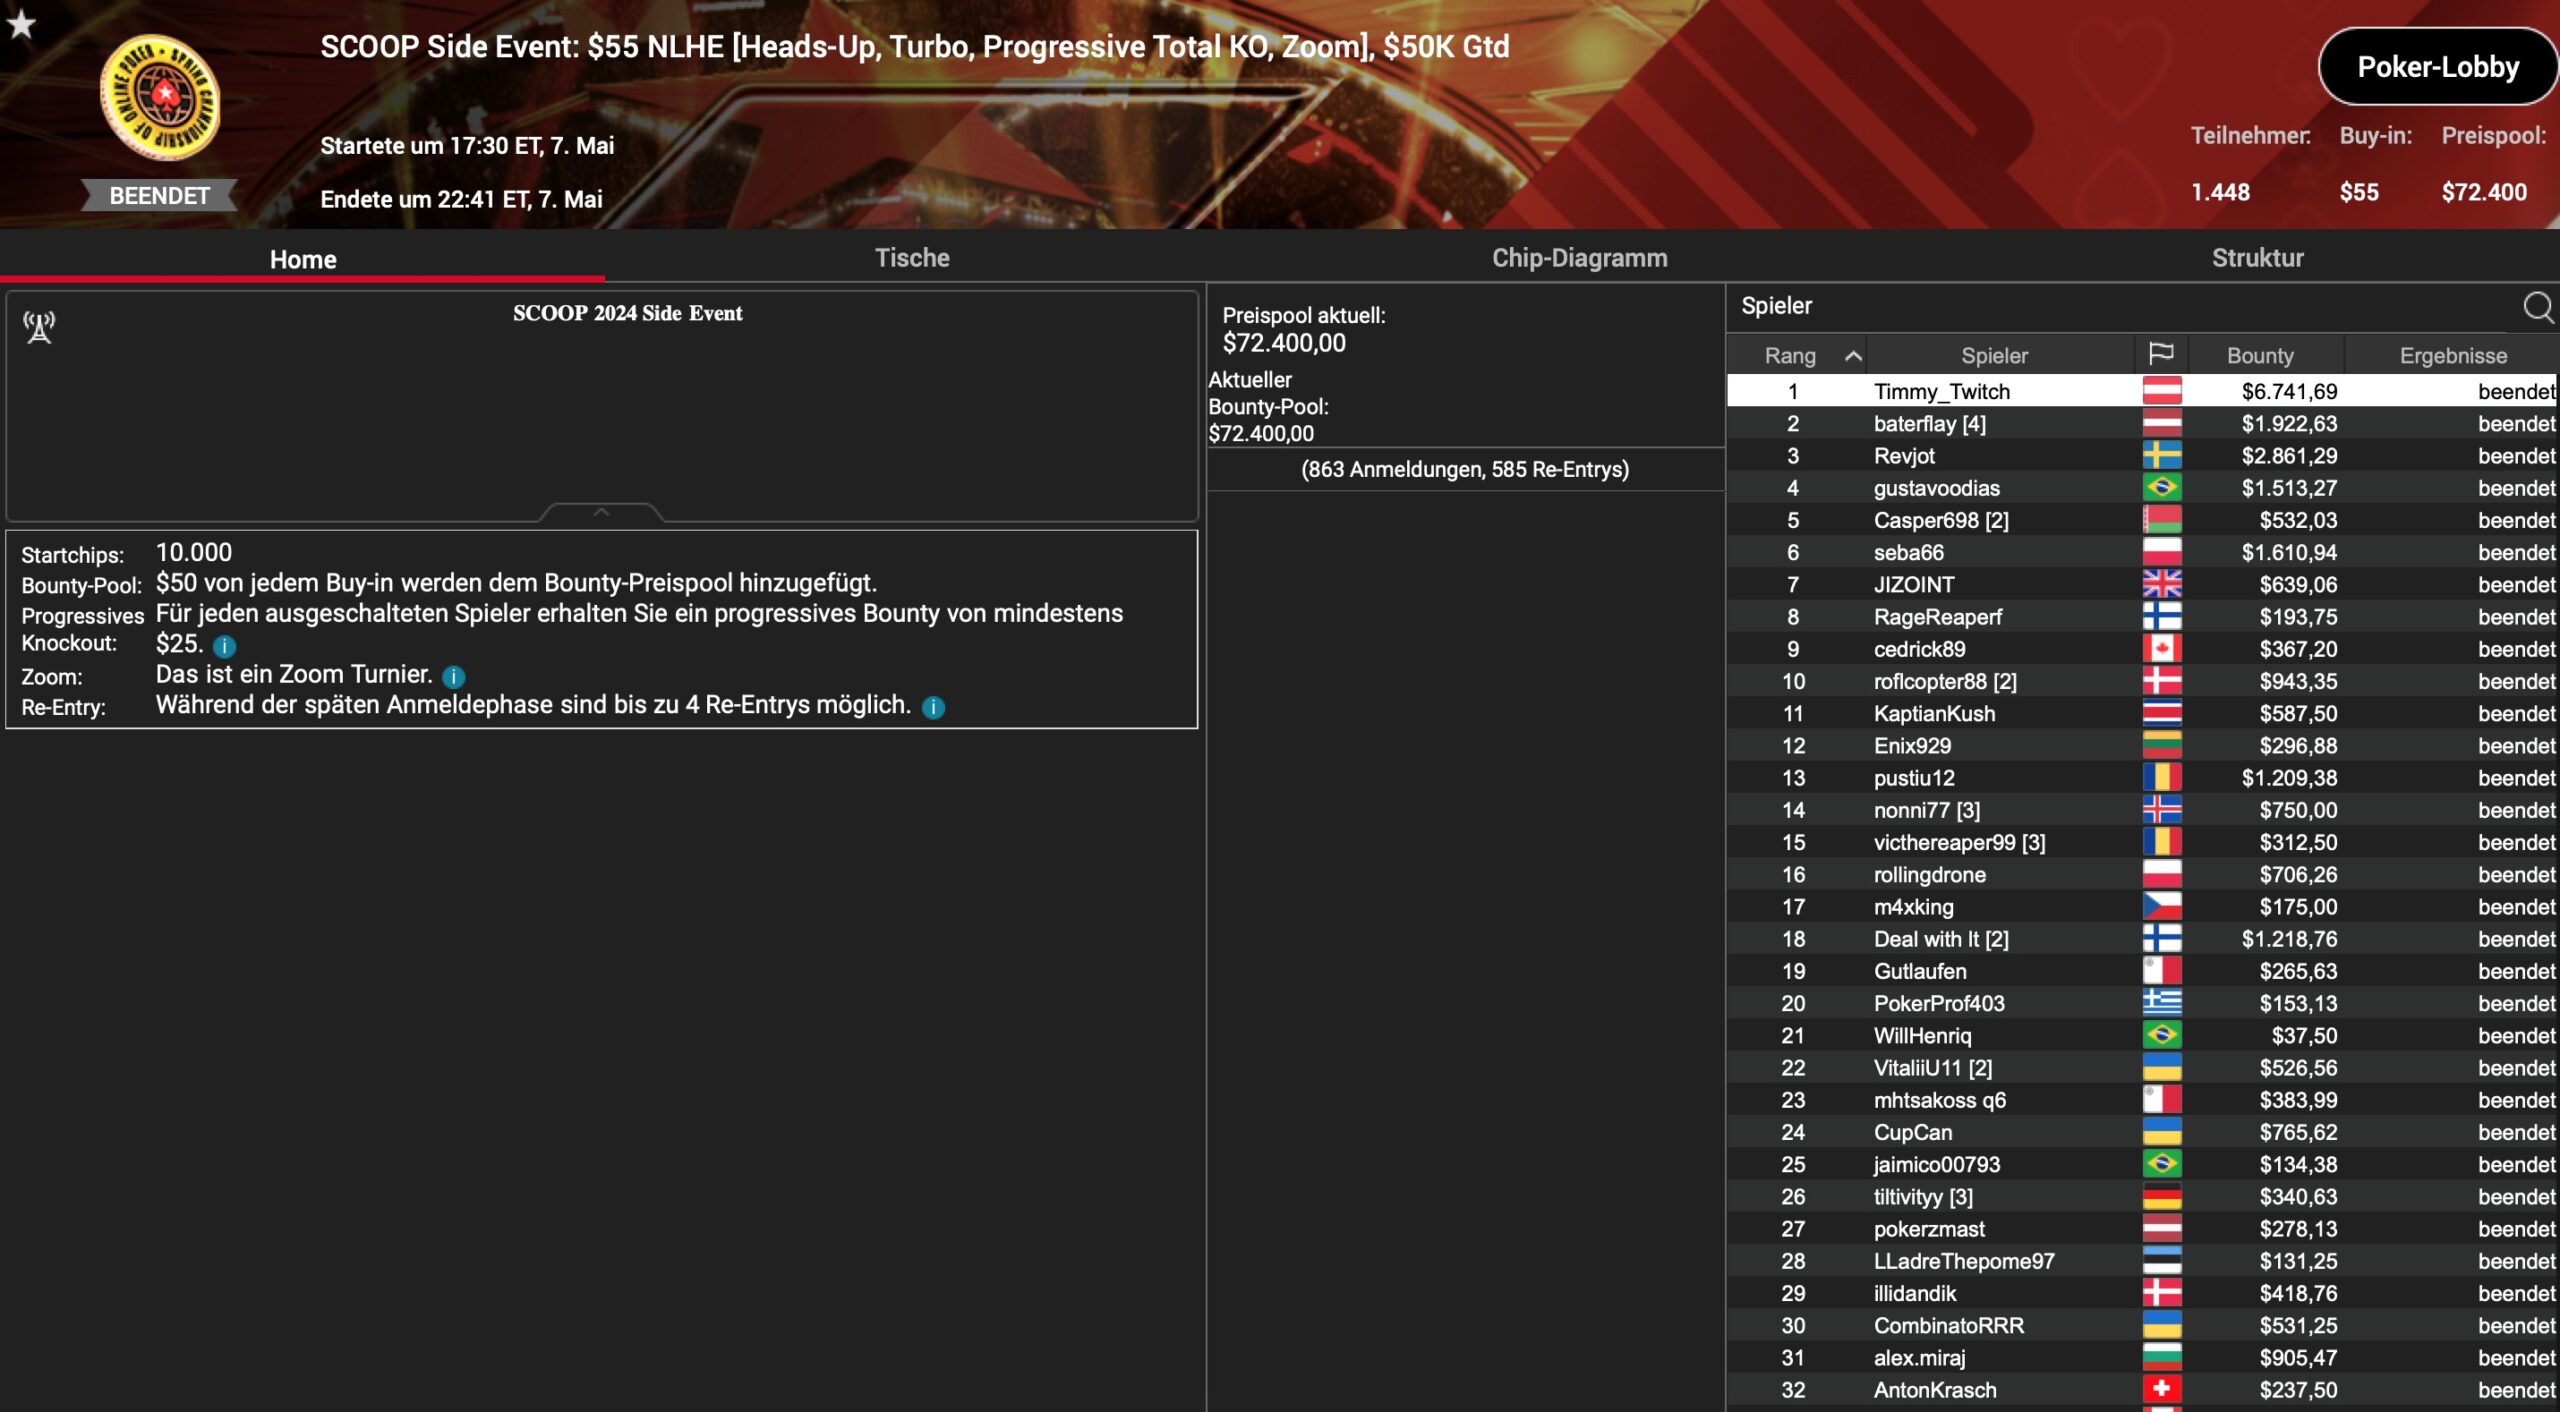Click the broadcast antenna icon
The image size is (2560, 1412).
(39, 327)
